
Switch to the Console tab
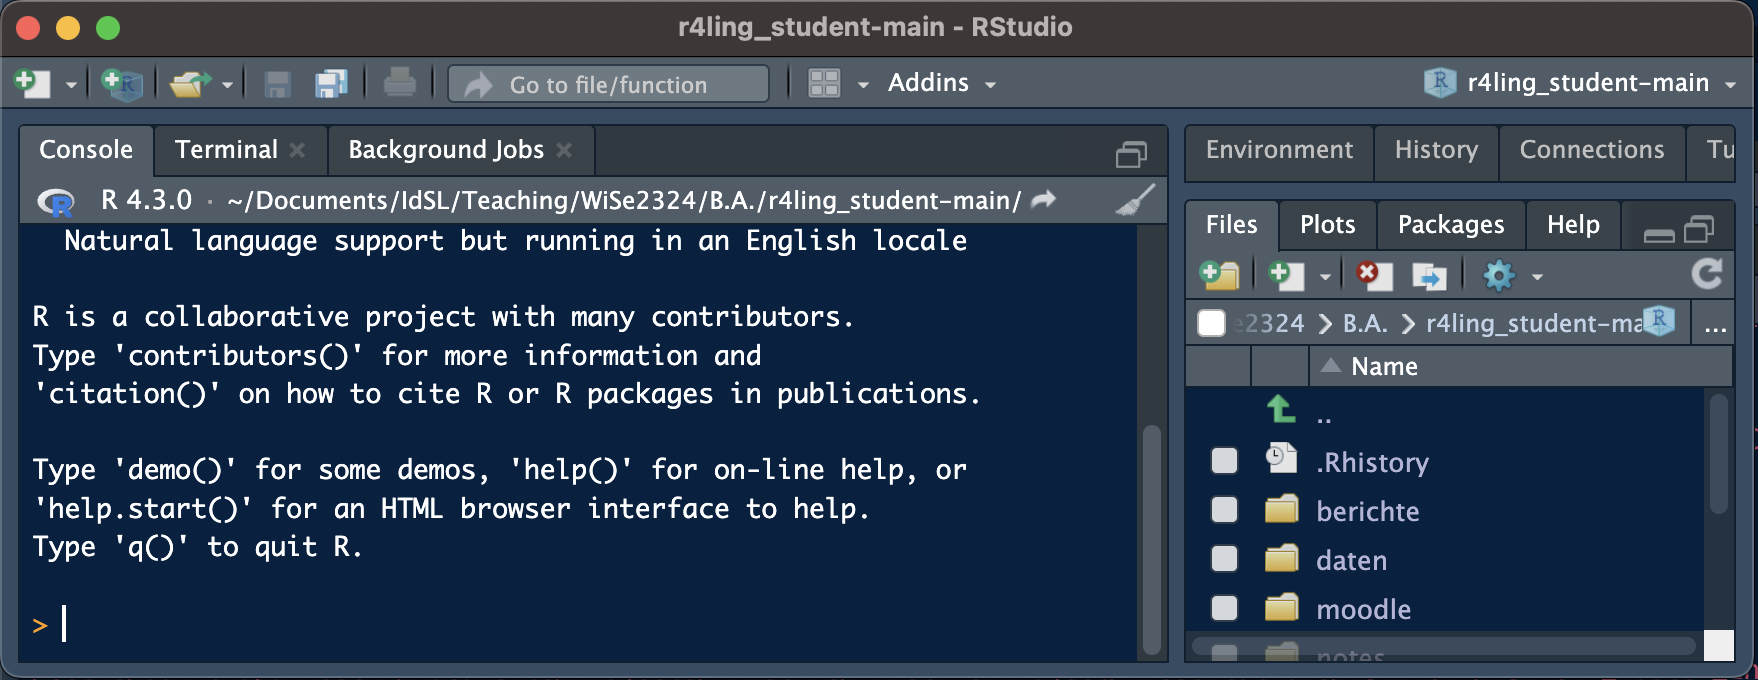86,150
